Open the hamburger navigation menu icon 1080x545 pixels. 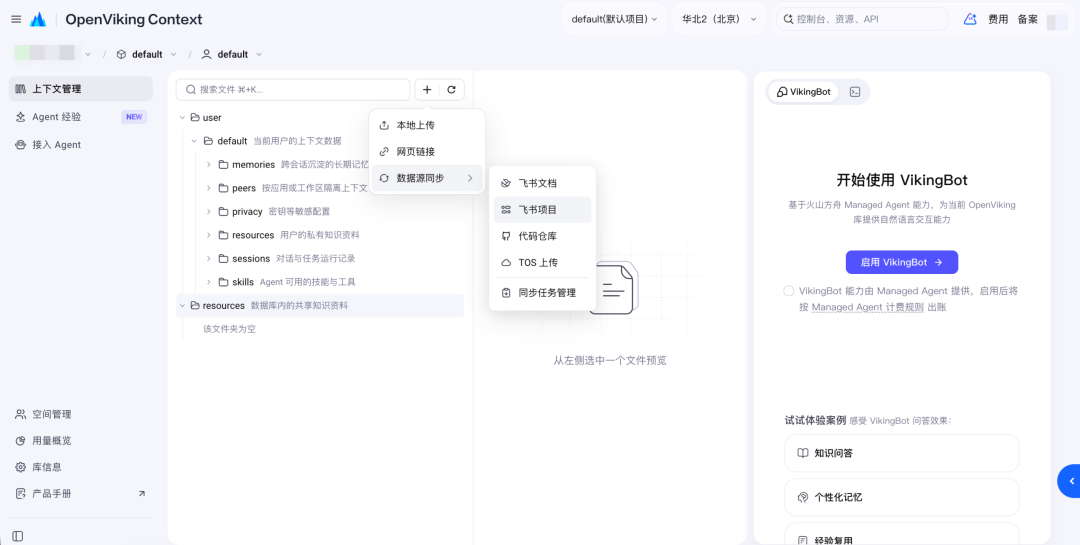tap(16, 19)
